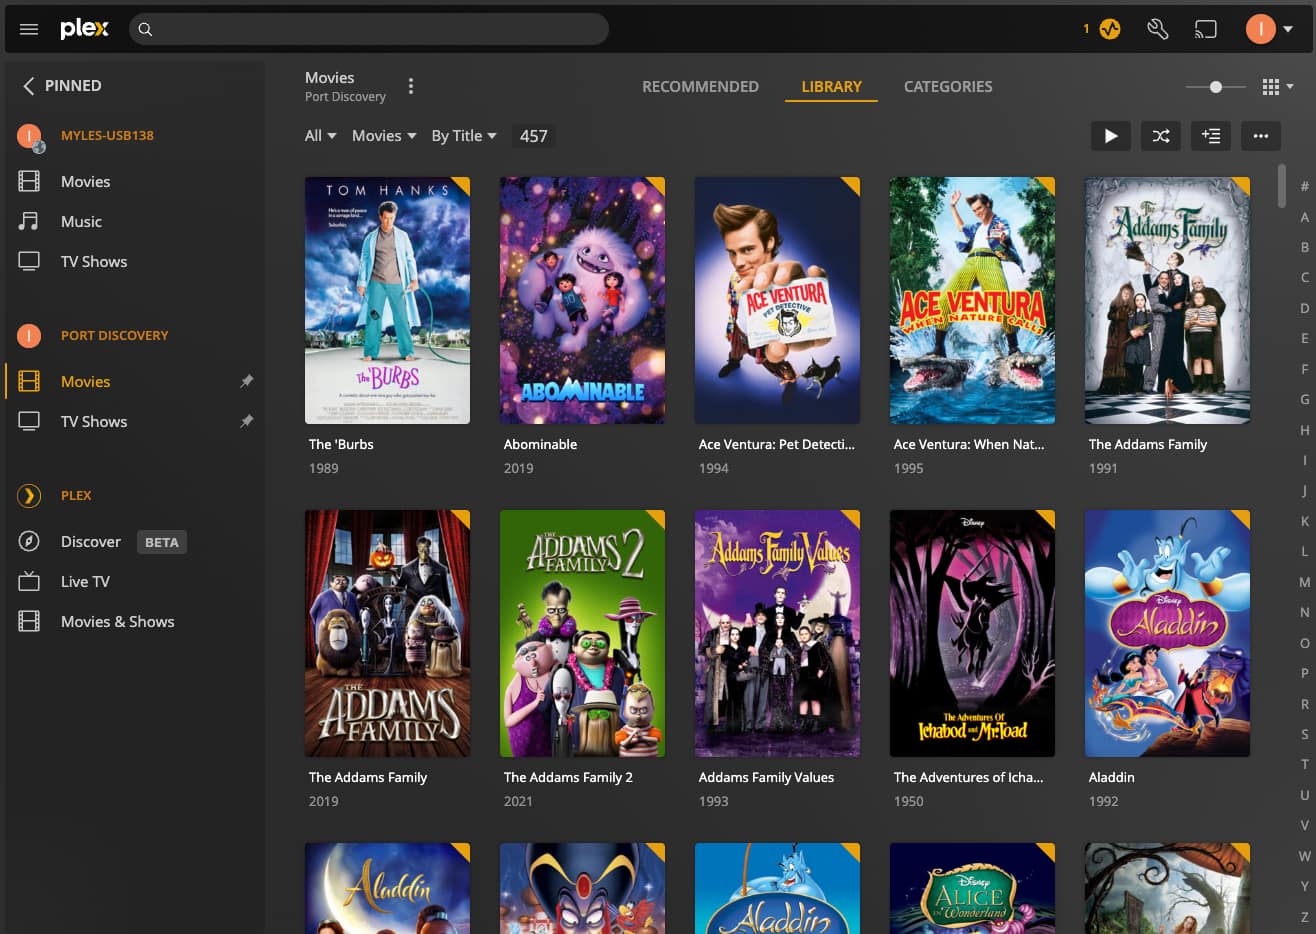Add library to playlist icon

click(x=1211, y=136)
